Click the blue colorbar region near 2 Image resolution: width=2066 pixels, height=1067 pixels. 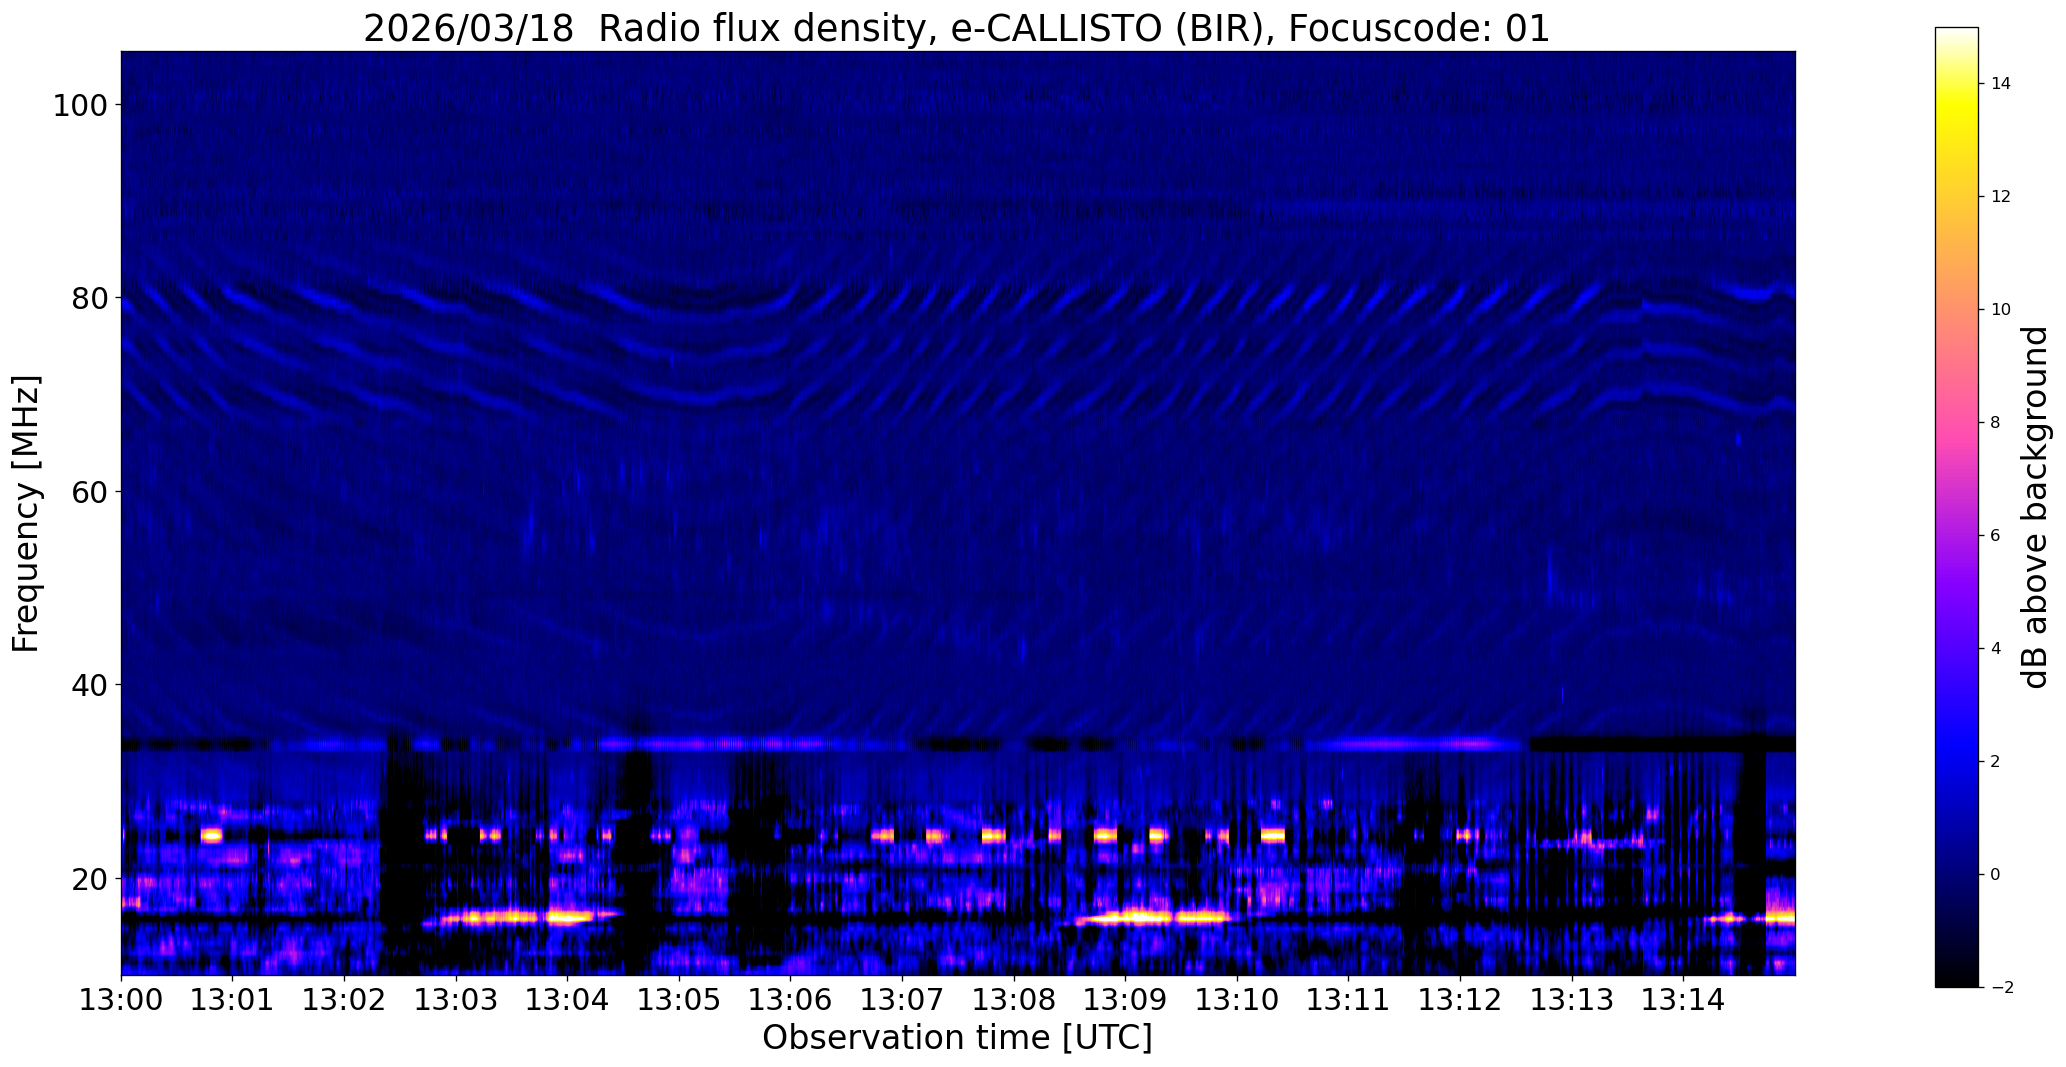(x=1956, y=761)
